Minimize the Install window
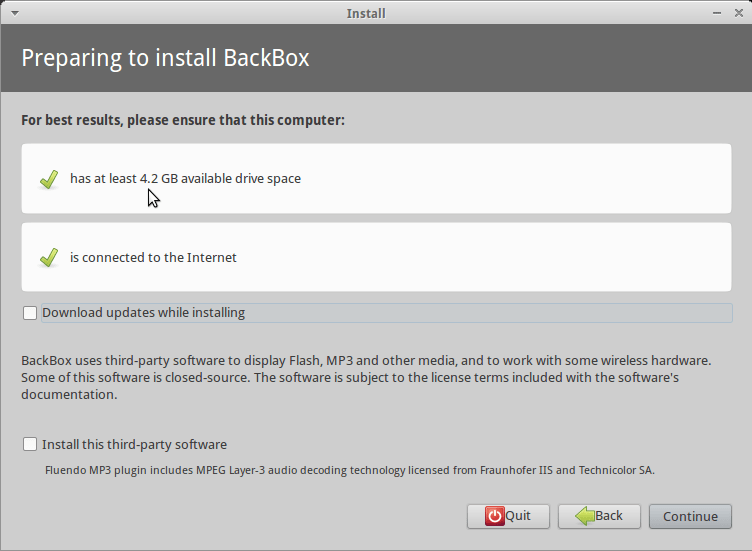 (717, 13)
